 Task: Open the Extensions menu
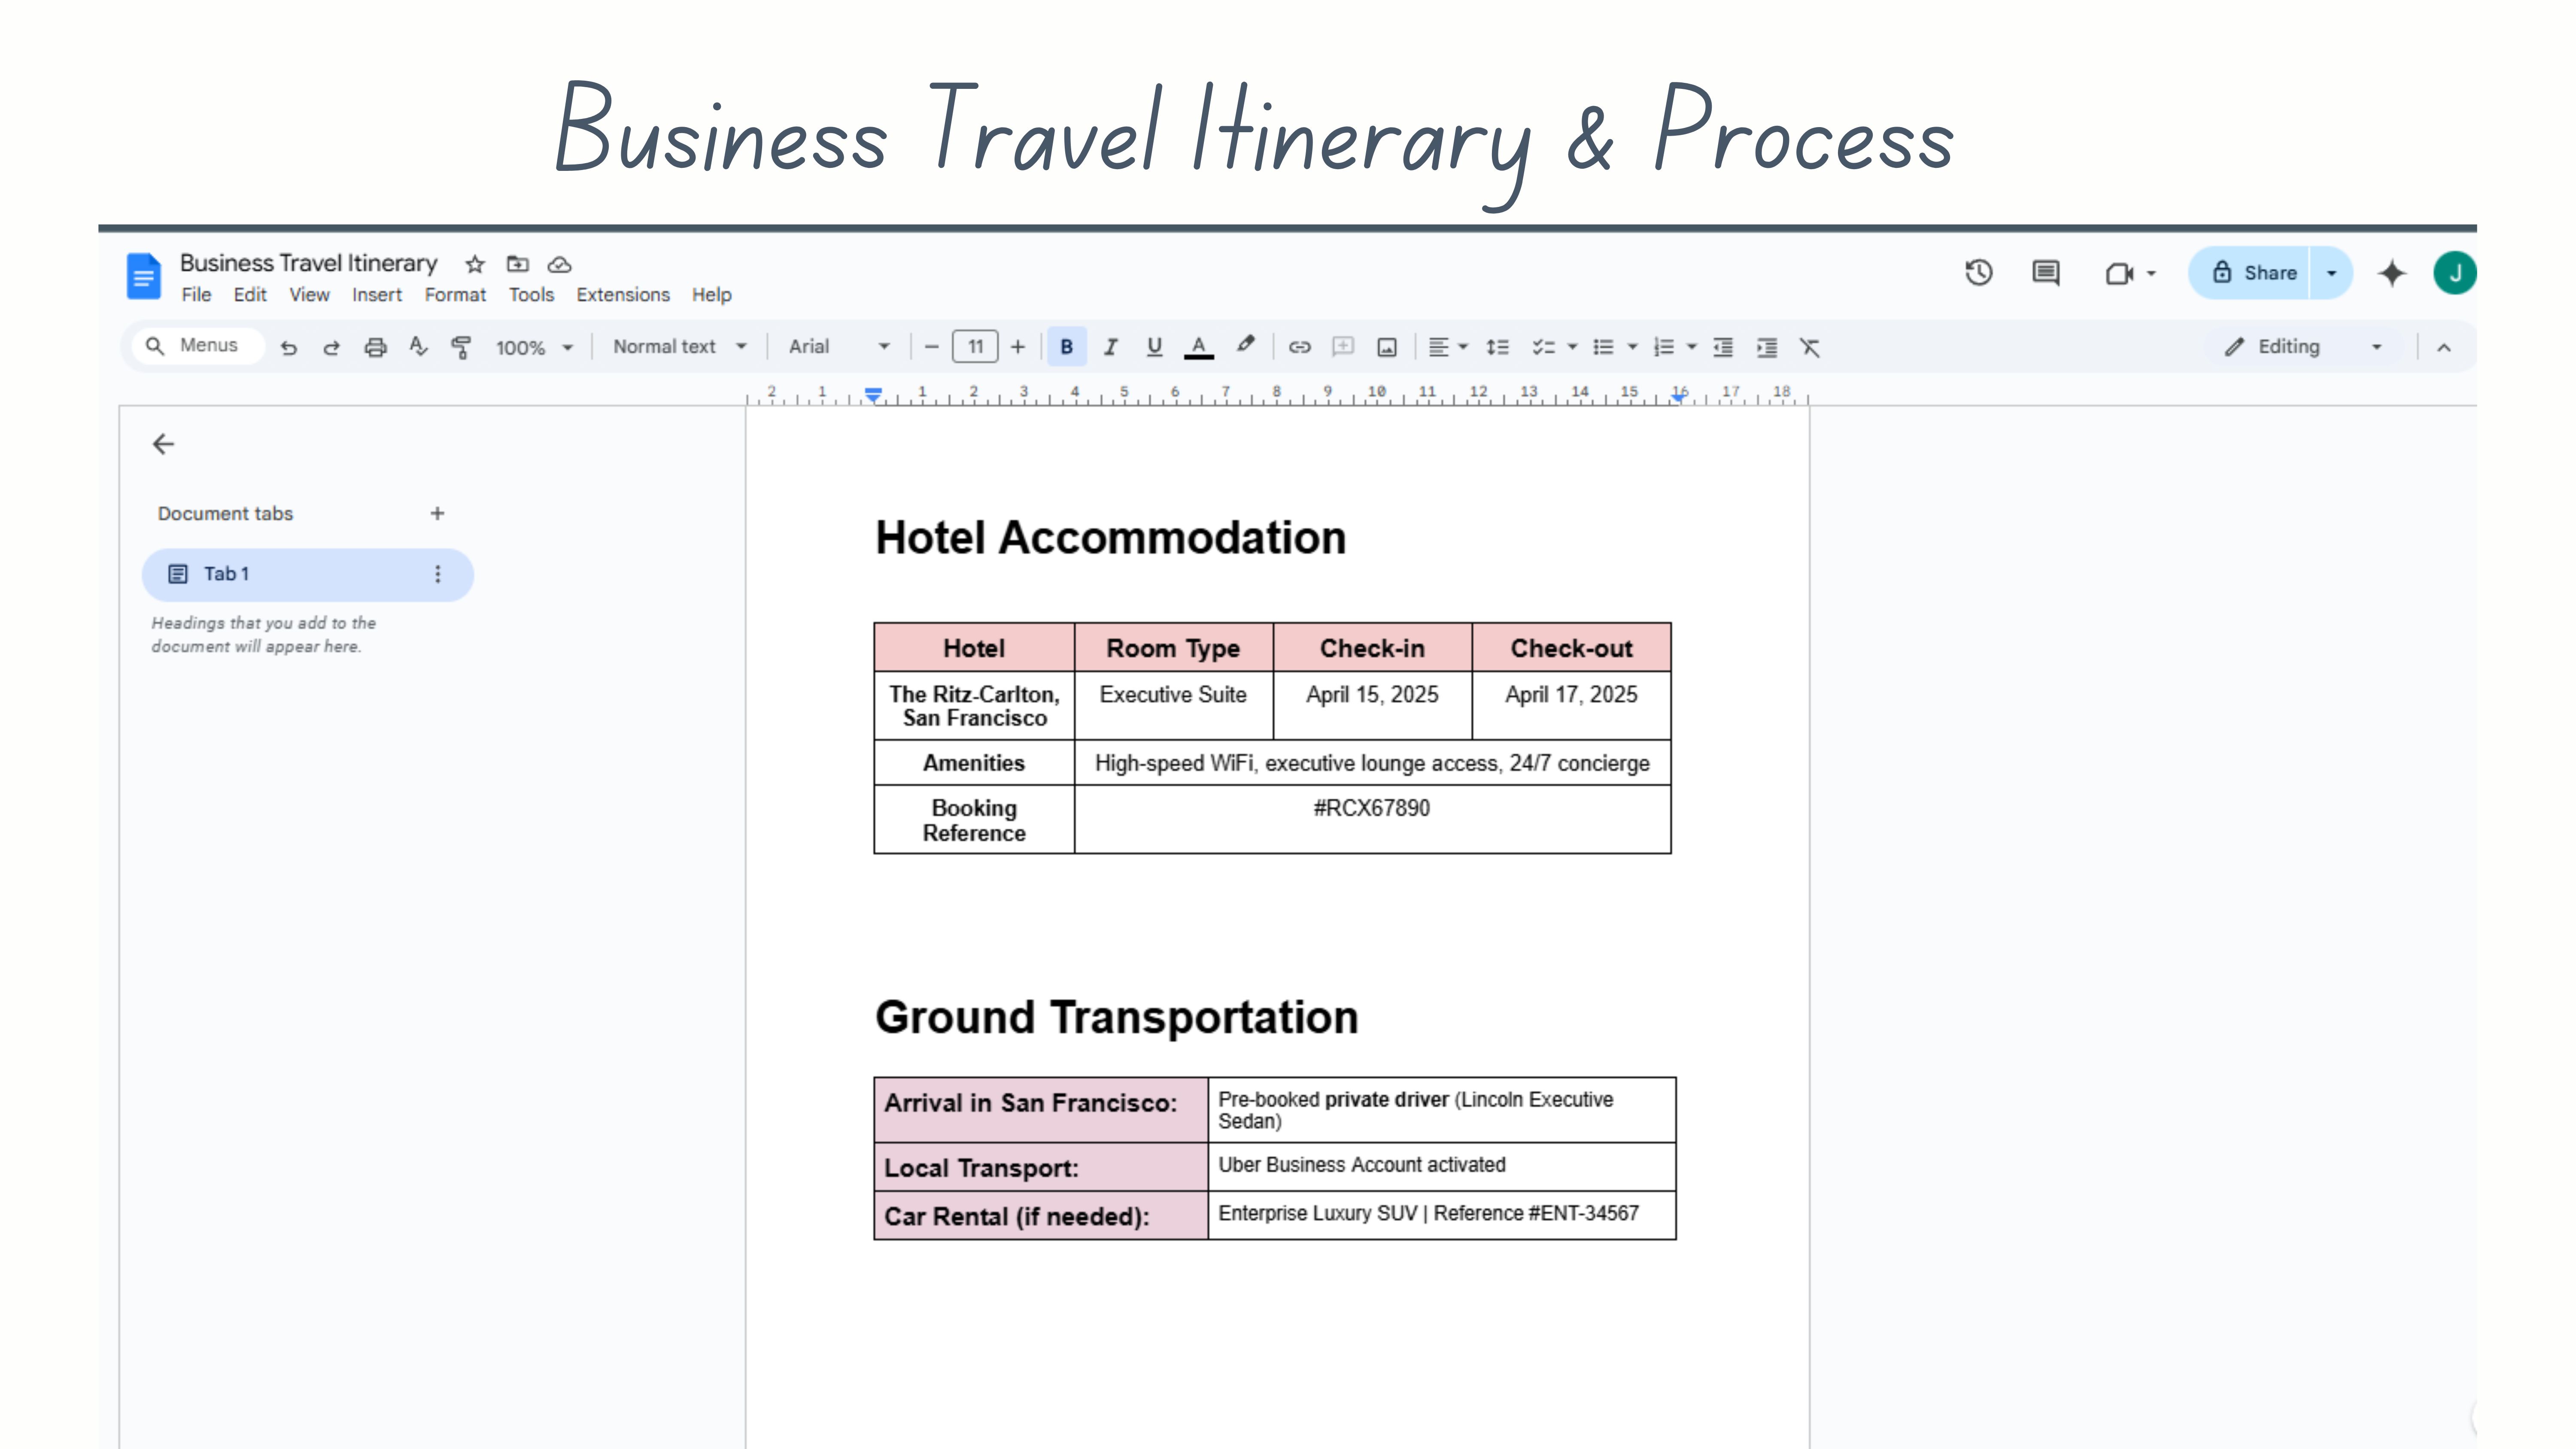[x=622, y=295]
